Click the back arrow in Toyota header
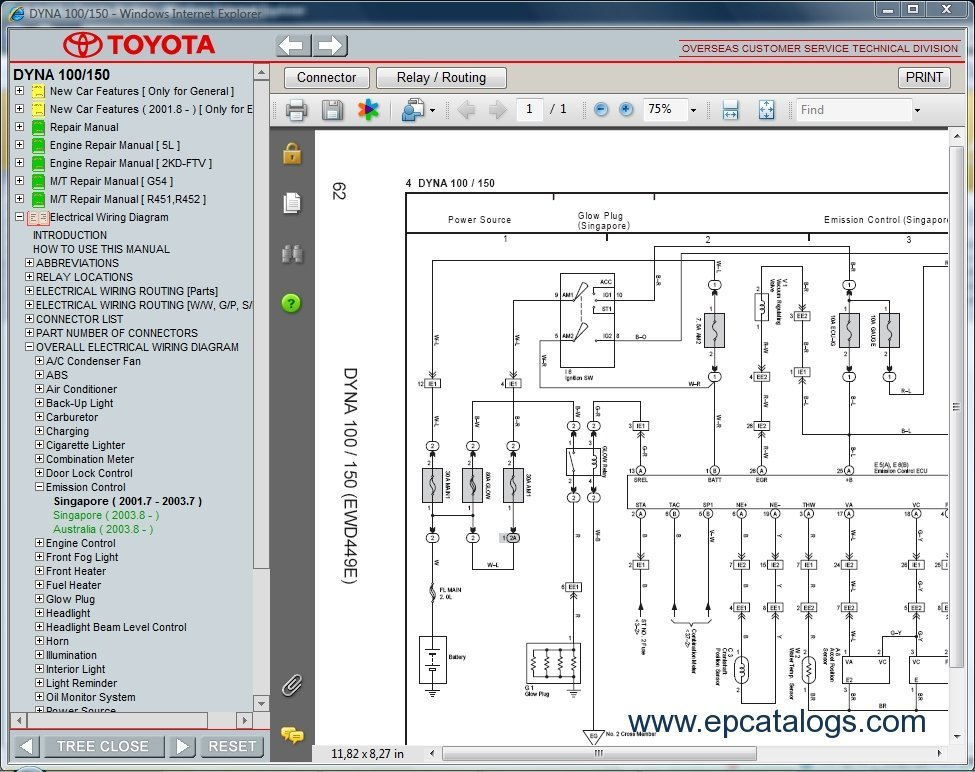This screenshot has width=975, height=772. [x=292, y=45]
